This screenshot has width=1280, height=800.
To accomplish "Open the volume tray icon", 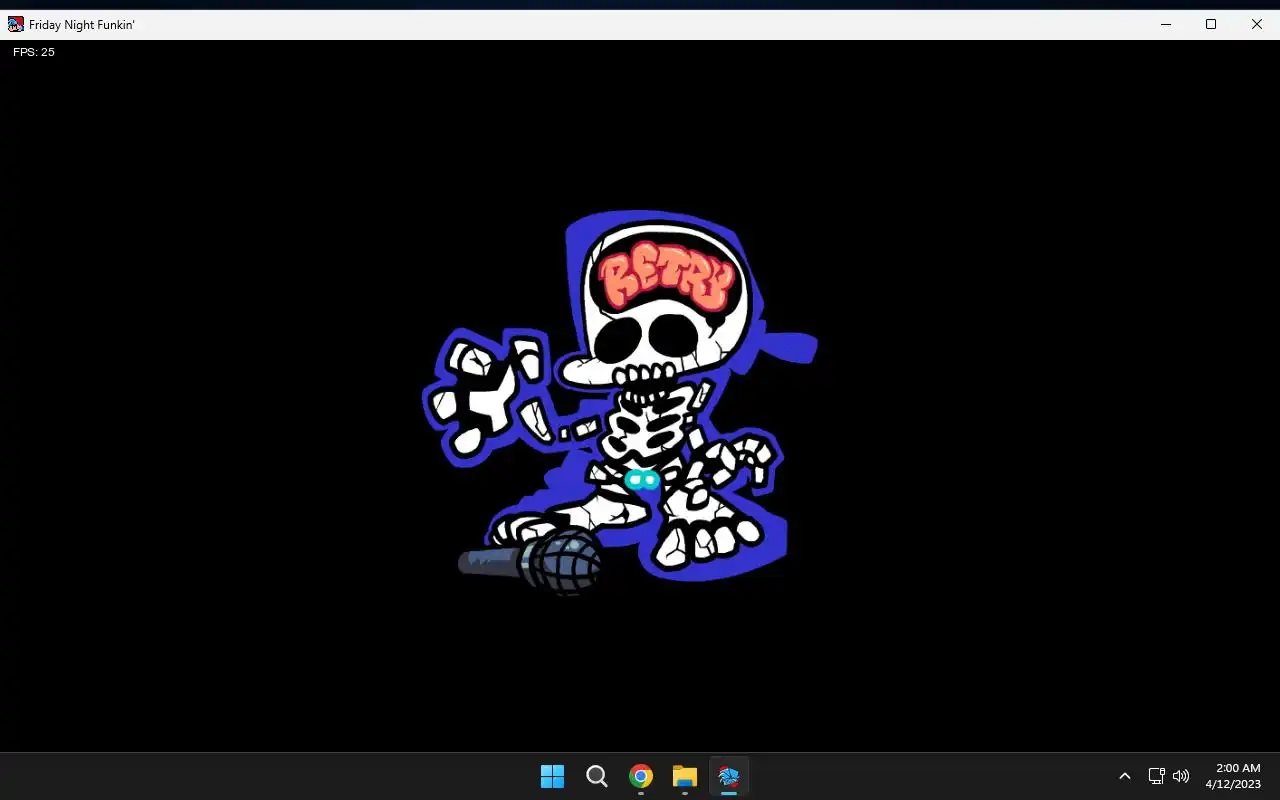I will click(x=1181, y=776).
